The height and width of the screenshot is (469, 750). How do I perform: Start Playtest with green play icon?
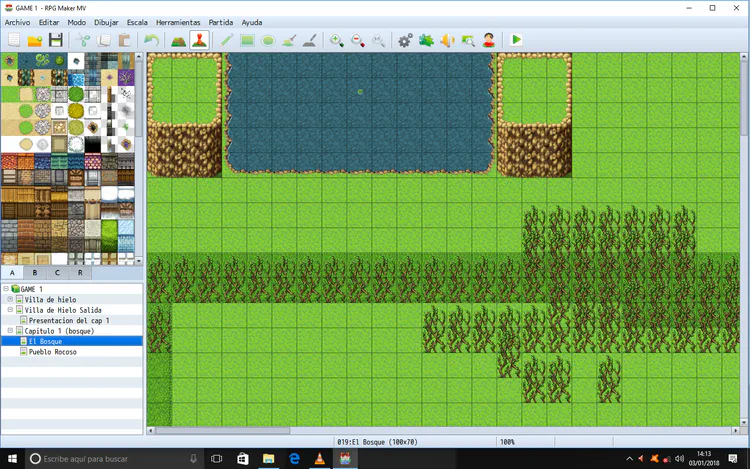pos(516,40)
